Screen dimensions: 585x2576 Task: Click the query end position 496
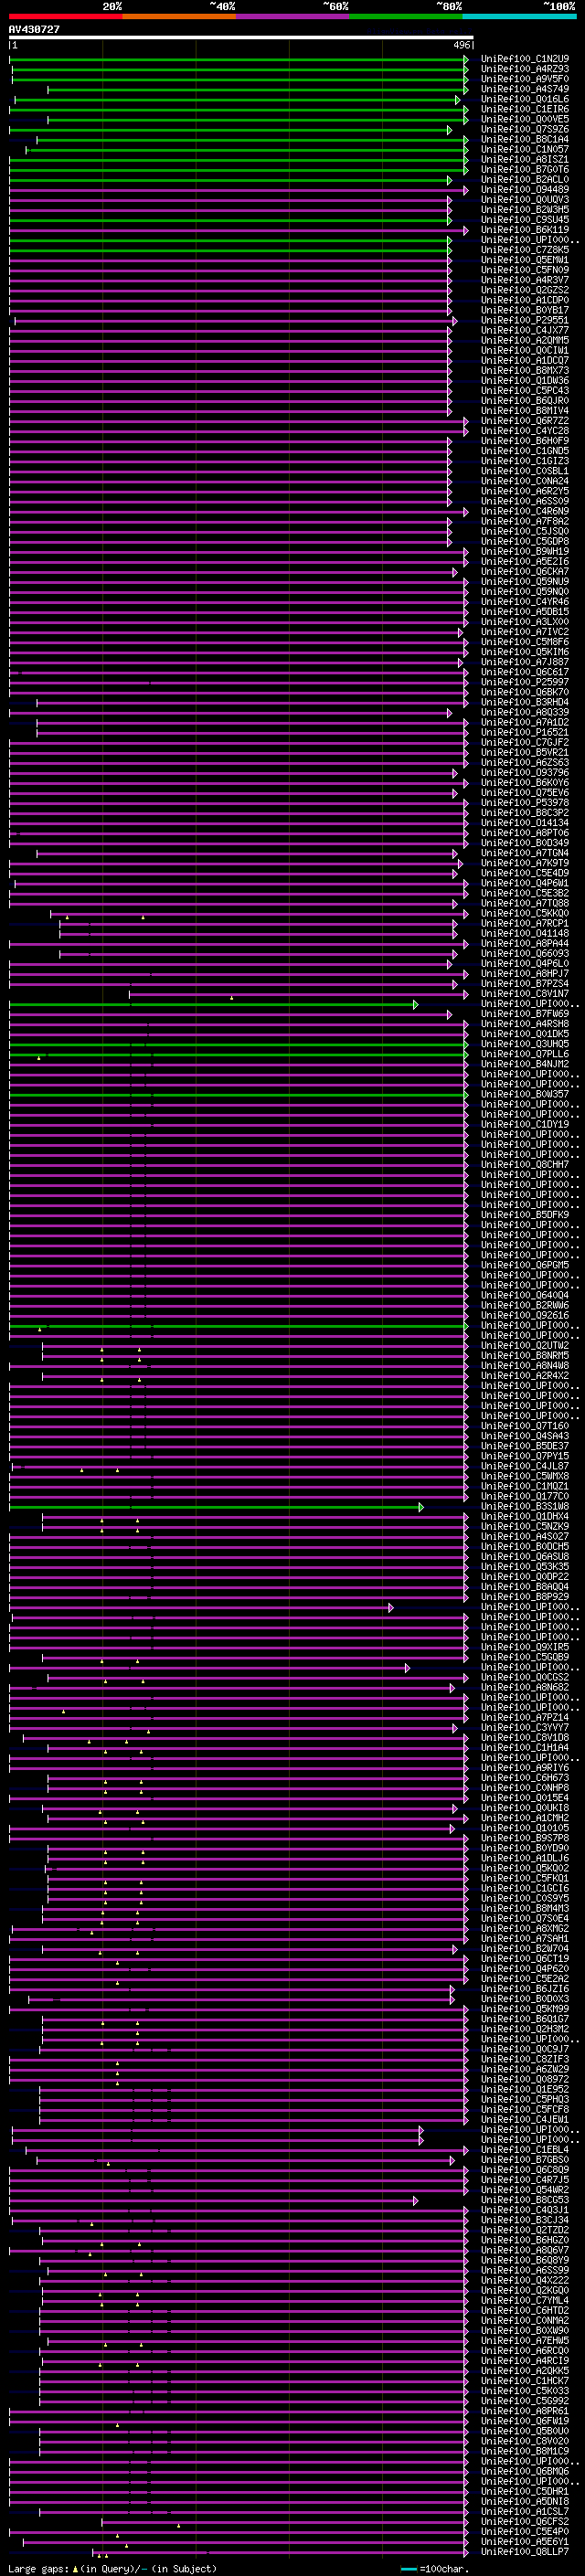pyautogui.click(x=461, y=45)
